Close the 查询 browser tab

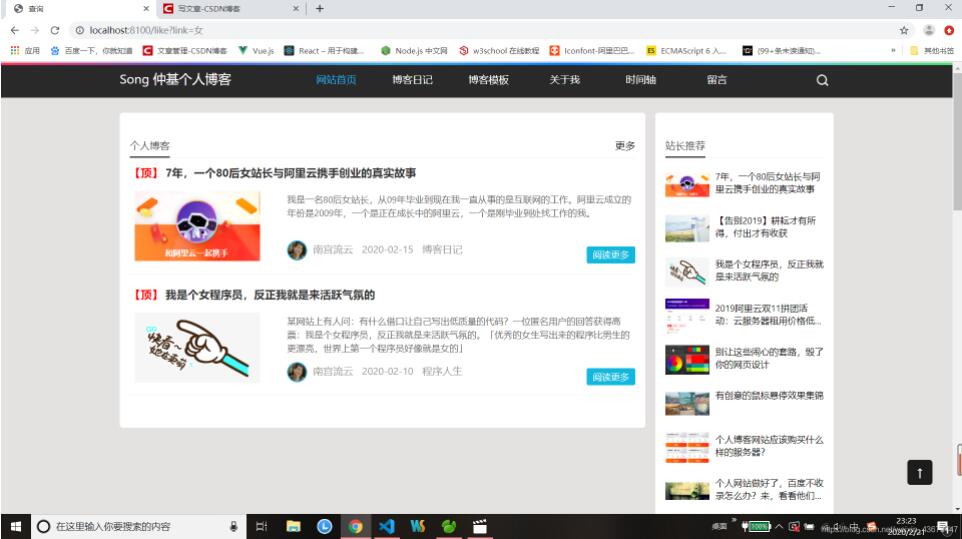pyautogui.click(x=146, y=9)
